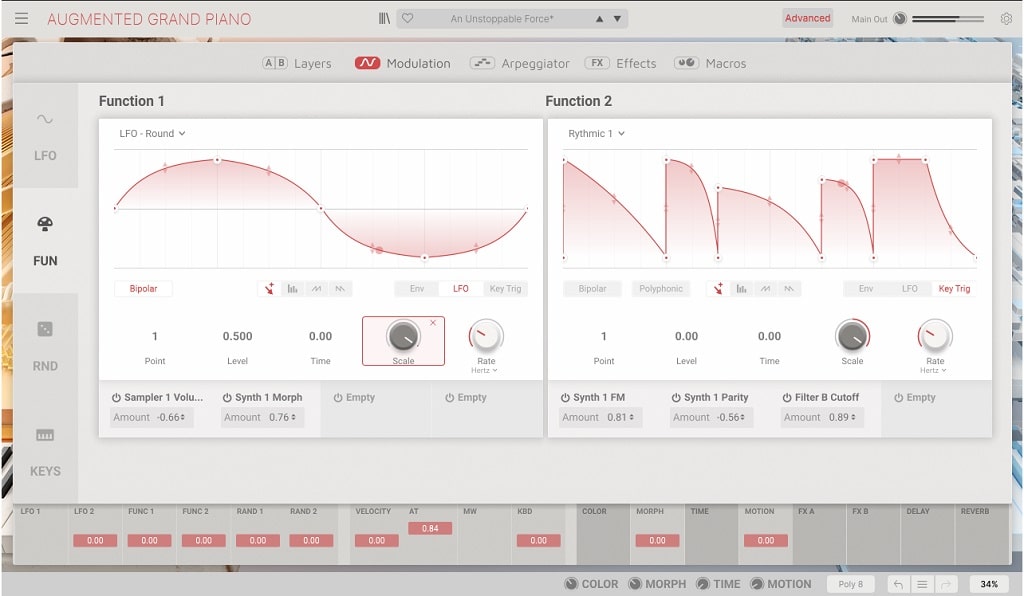Toggle Bipolar mode for Function 1
The image size is (1024, 596).
(x=143, y=289)
